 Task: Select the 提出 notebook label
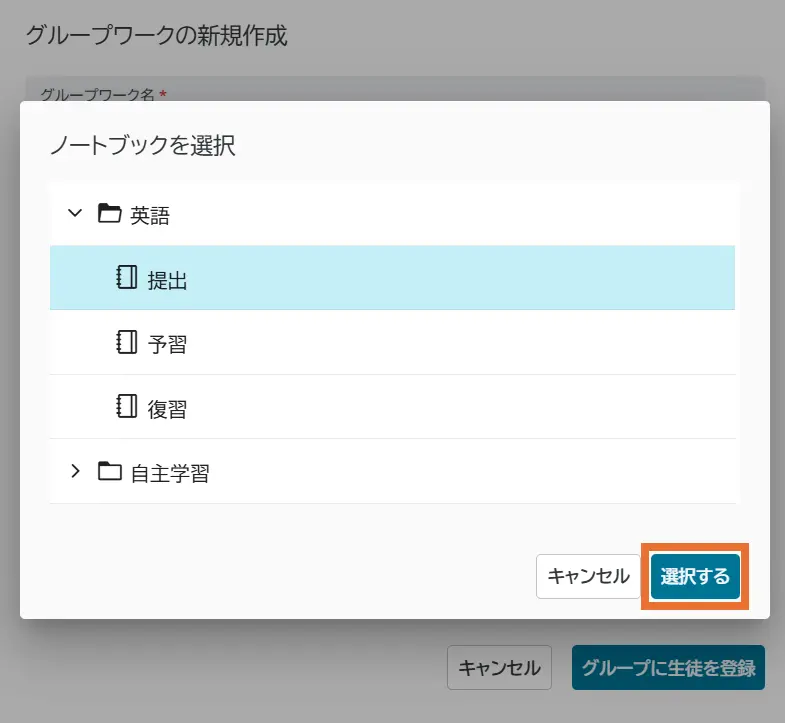(x=167, y=280)
